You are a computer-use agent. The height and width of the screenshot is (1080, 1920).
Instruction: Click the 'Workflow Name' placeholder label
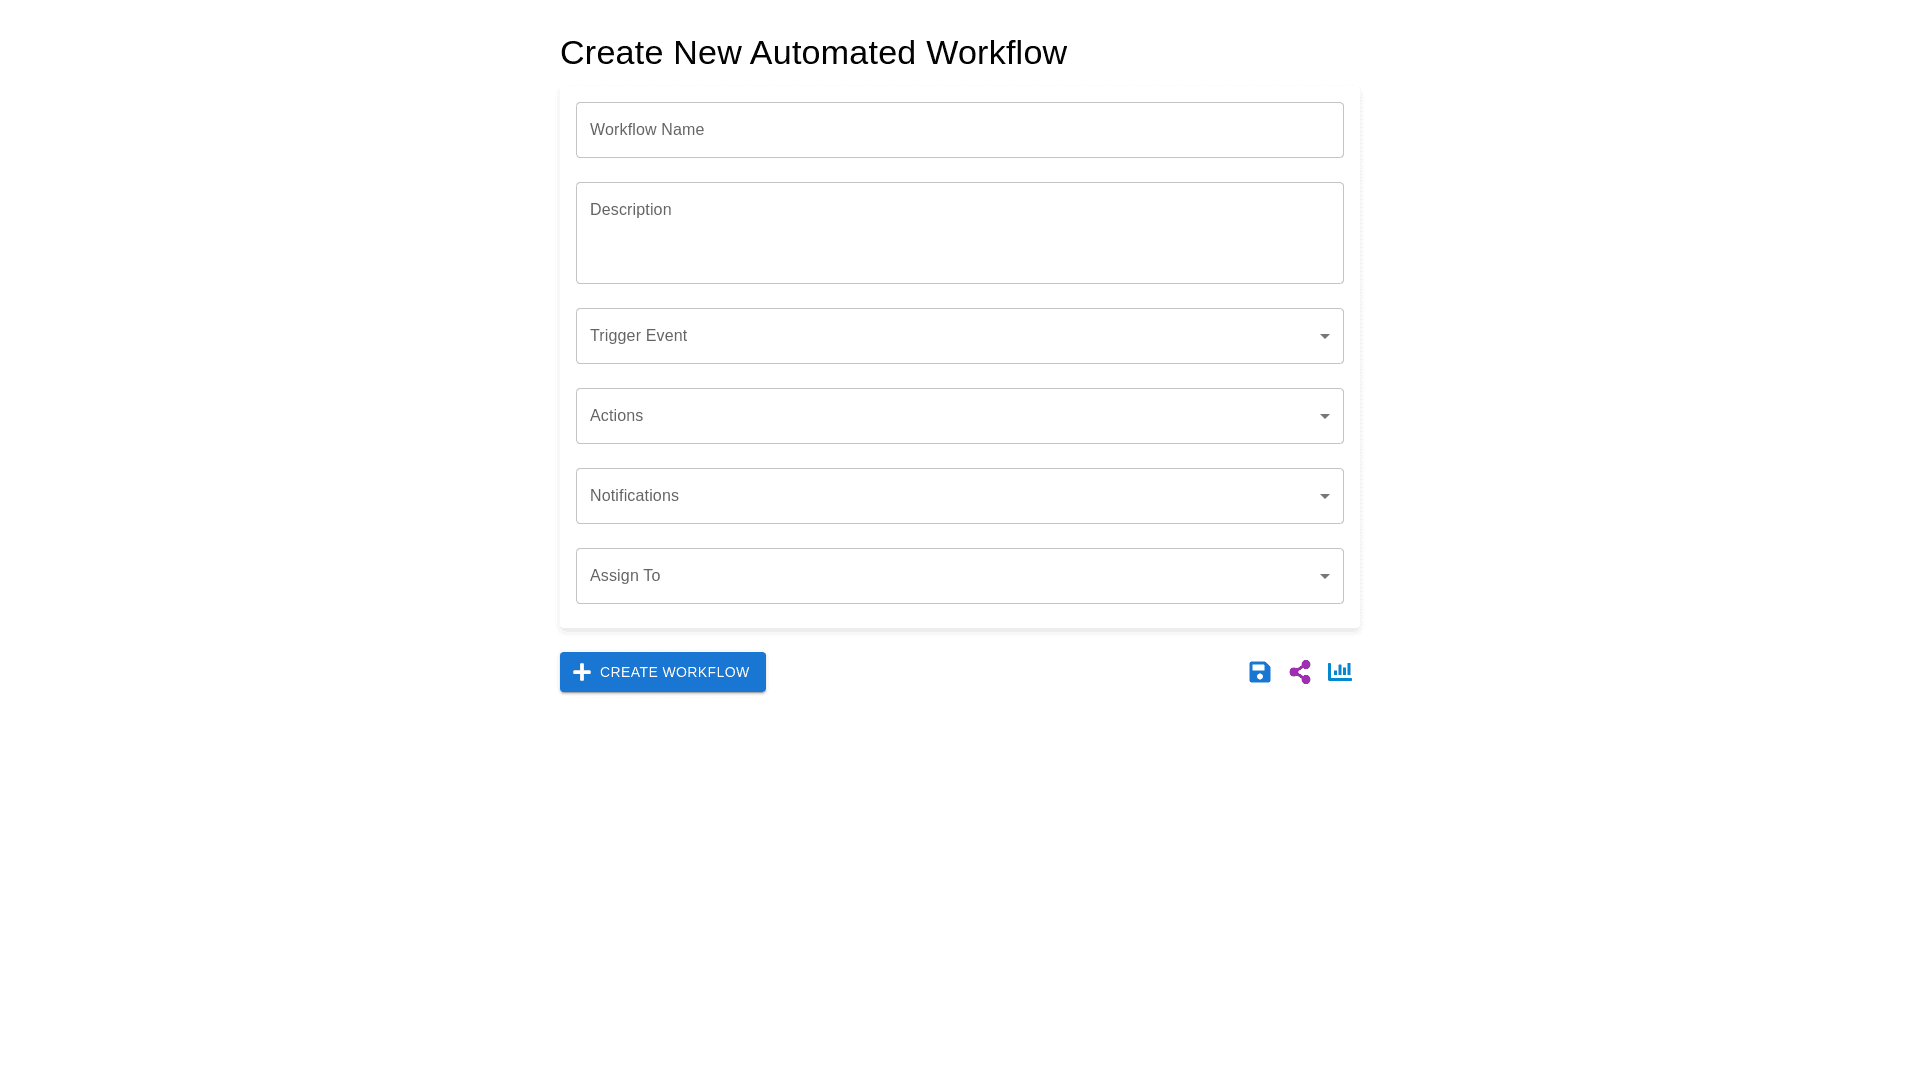coord(647,130)
